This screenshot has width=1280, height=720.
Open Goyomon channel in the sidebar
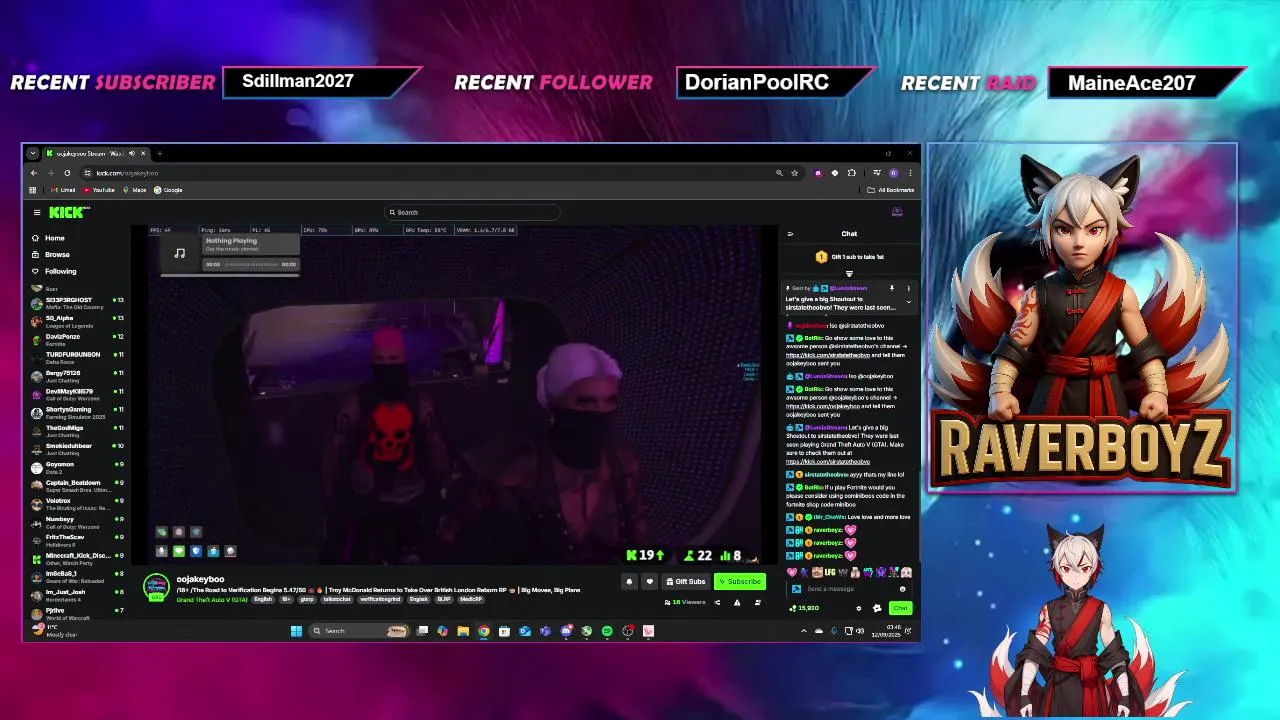click(x=77, y=467)
